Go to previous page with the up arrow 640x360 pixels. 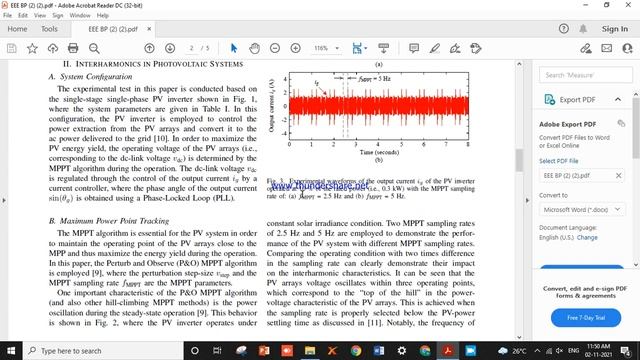point(149,48)
